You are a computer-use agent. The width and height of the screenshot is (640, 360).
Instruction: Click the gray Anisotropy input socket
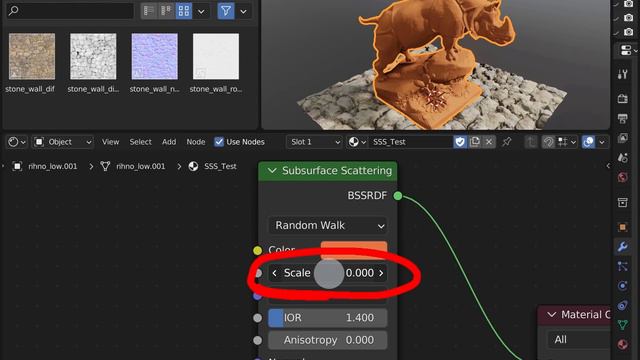coord(257,340)
